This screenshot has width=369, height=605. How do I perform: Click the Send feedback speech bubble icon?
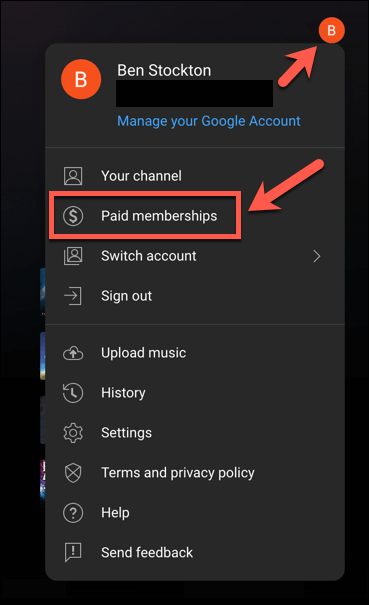pyautogui.click(x=73, y=553)
